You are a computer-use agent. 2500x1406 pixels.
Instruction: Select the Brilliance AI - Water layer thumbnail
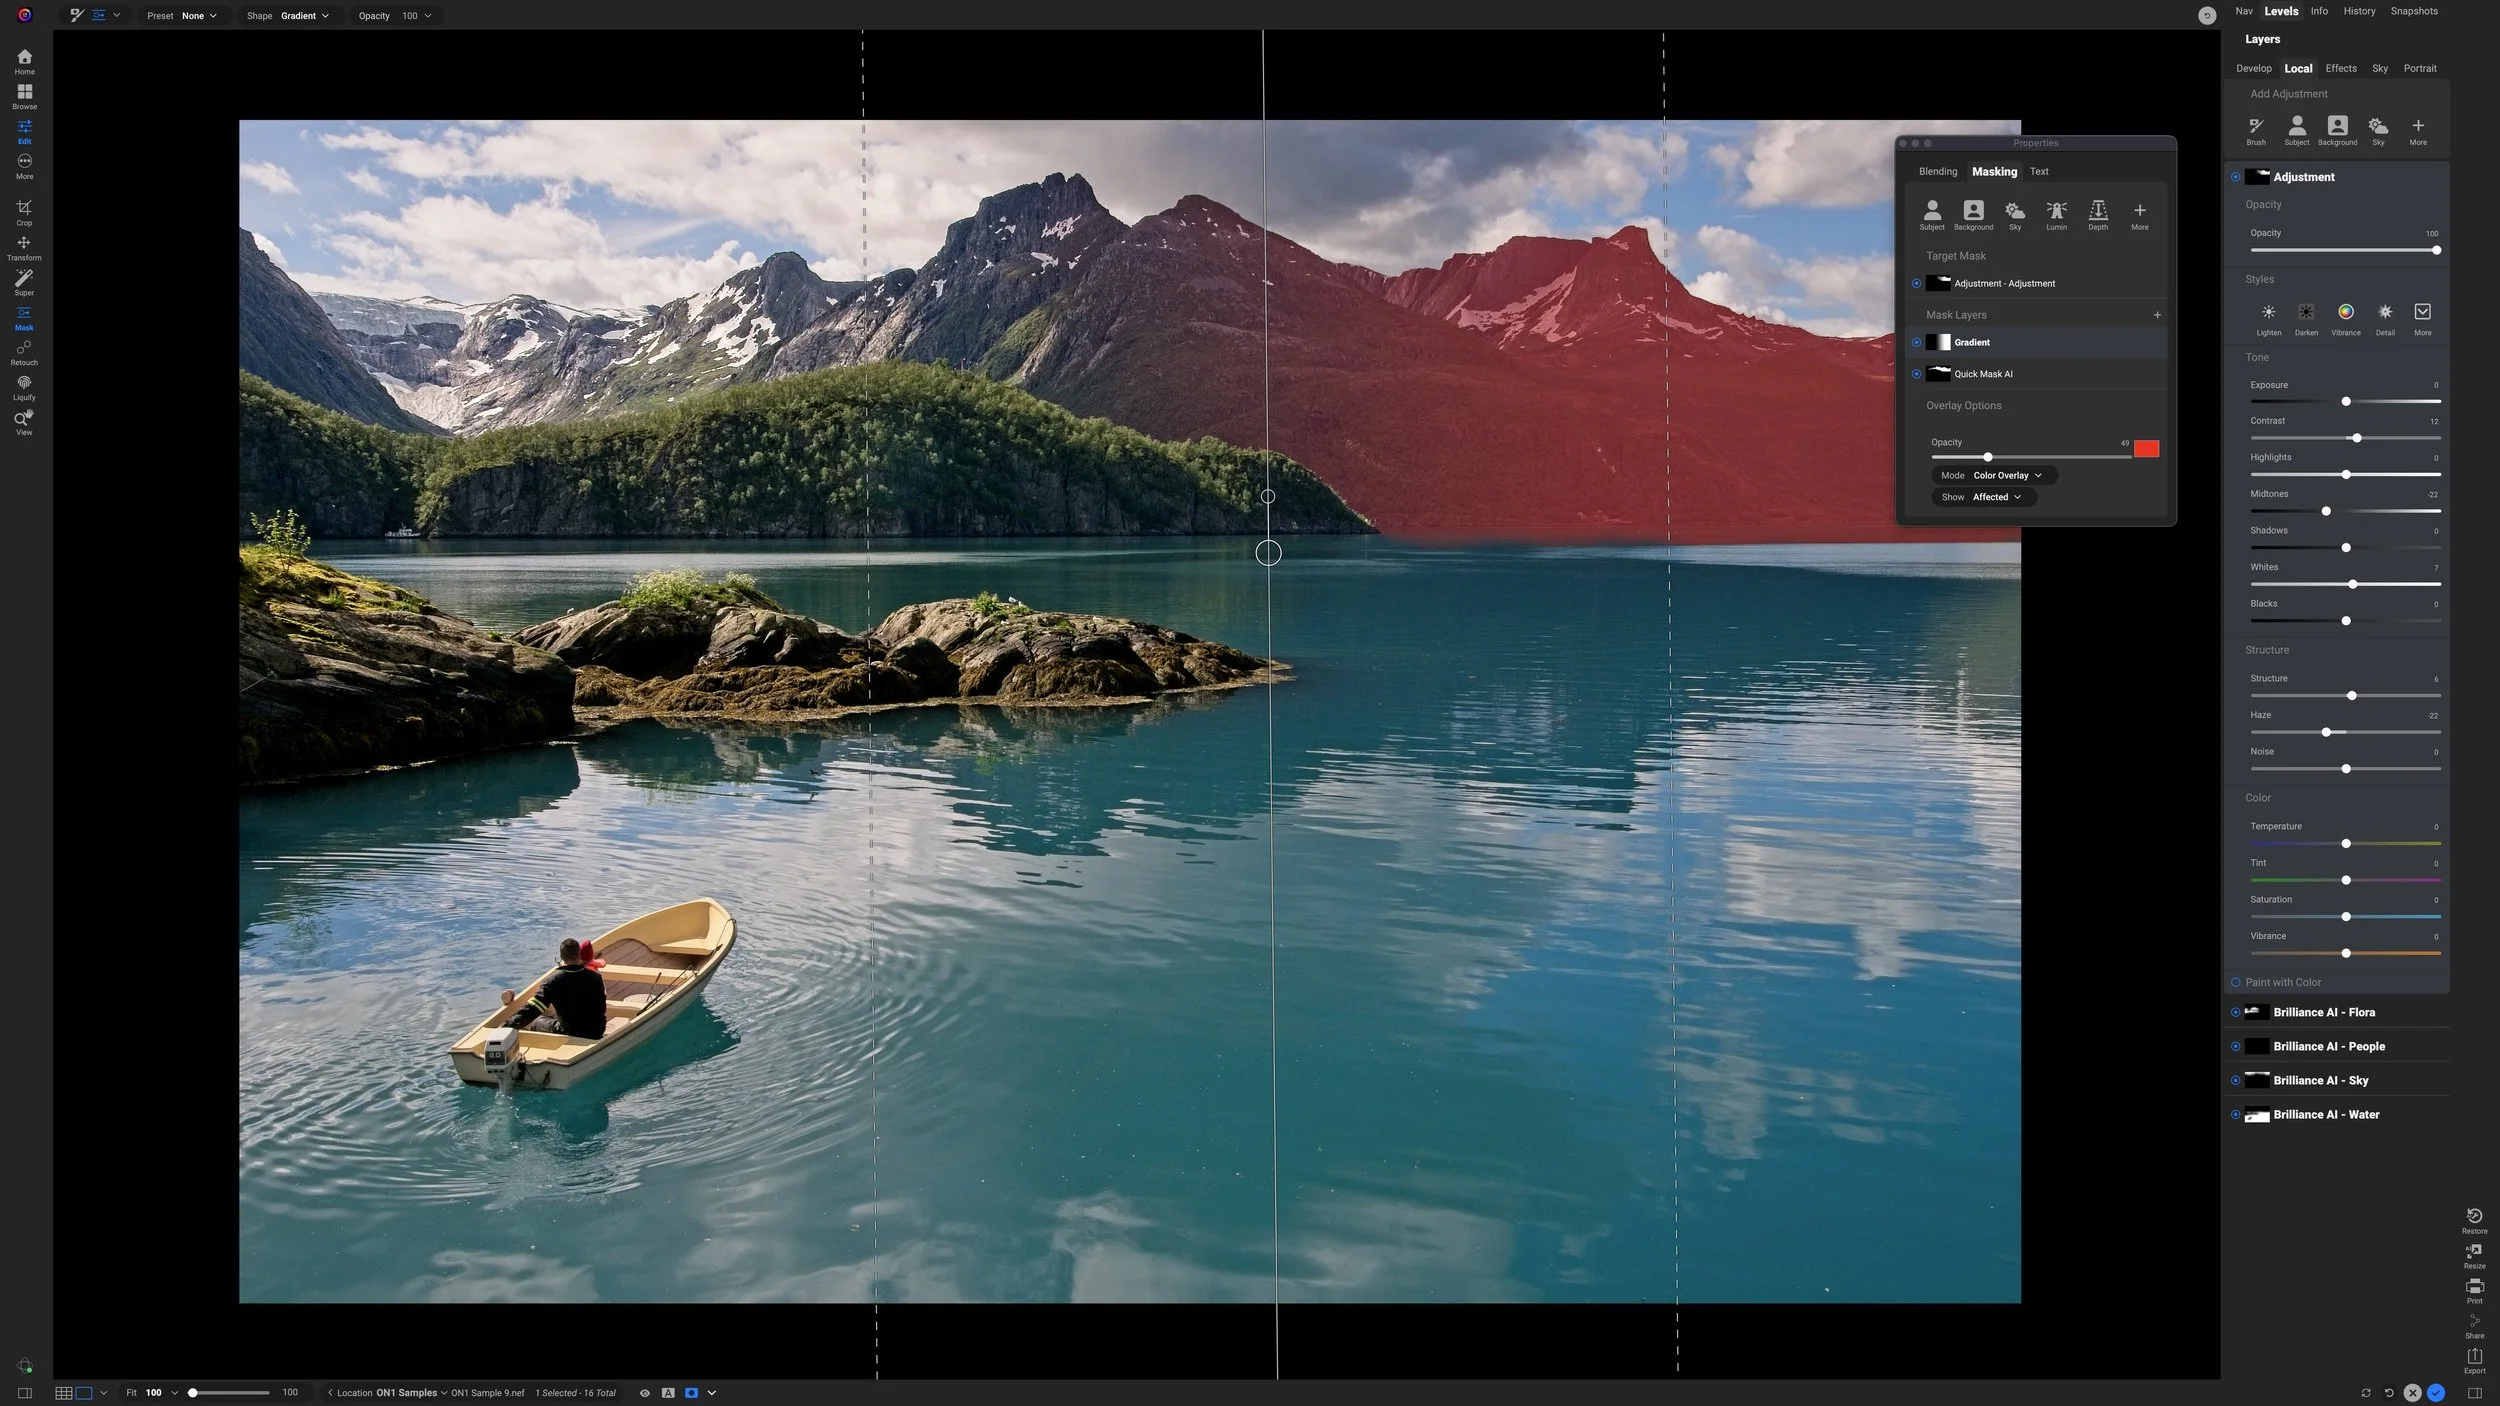pyautogui.click(x=2256, y=1115)
